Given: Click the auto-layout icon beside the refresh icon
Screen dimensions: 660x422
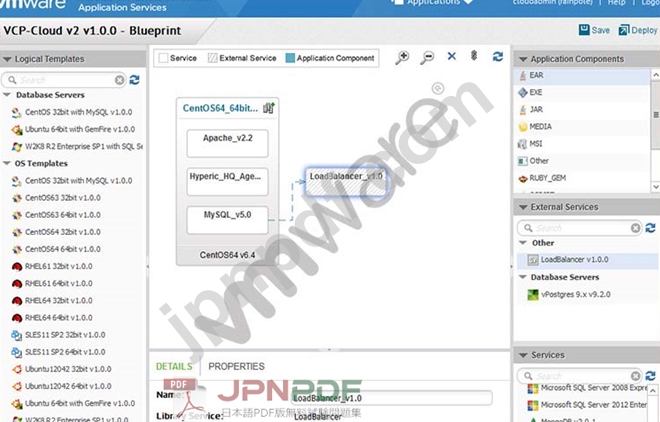Looking at the screenshot, I should [474, 56].
